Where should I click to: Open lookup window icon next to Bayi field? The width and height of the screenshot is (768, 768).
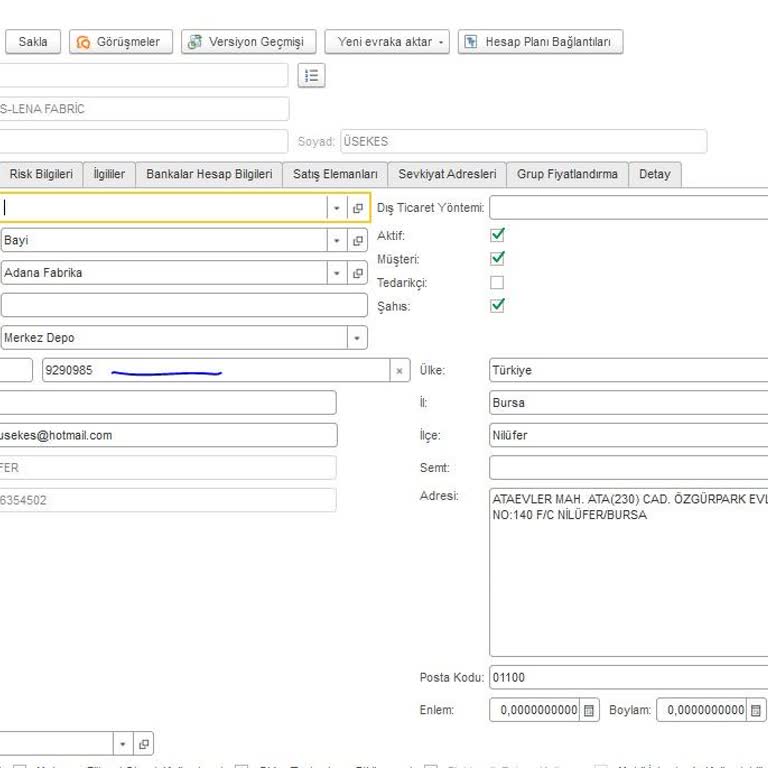click(358, 241)
